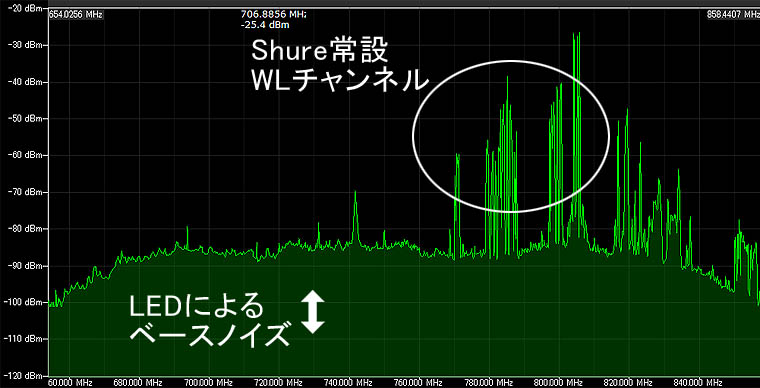Click the 706.8856 MHz marker readout
Screen dimensions: 760x388
click(x=273, y=15)
